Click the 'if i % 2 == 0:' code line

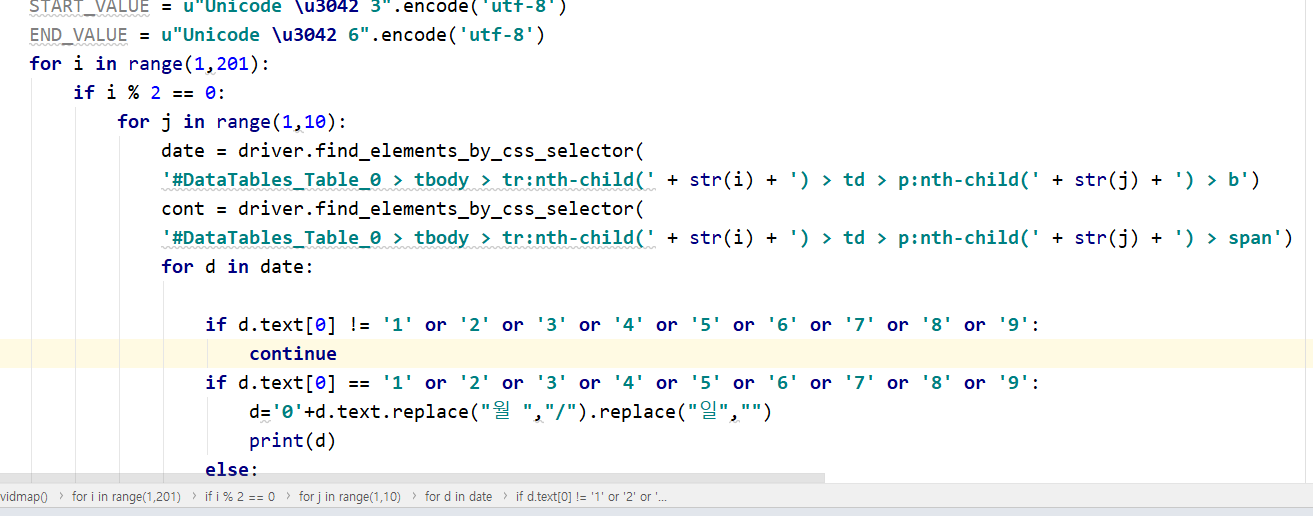point(150,93)
